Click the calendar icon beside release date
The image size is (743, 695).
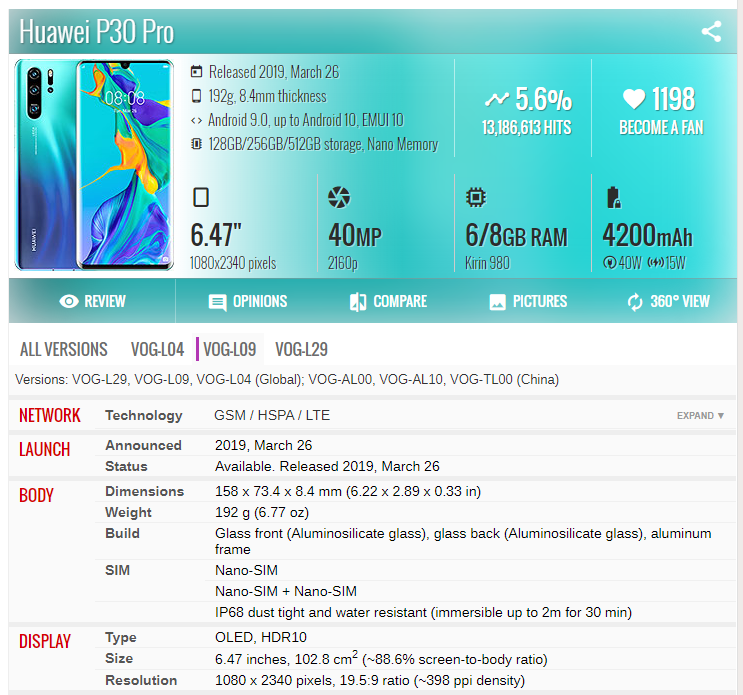point(197,72)
